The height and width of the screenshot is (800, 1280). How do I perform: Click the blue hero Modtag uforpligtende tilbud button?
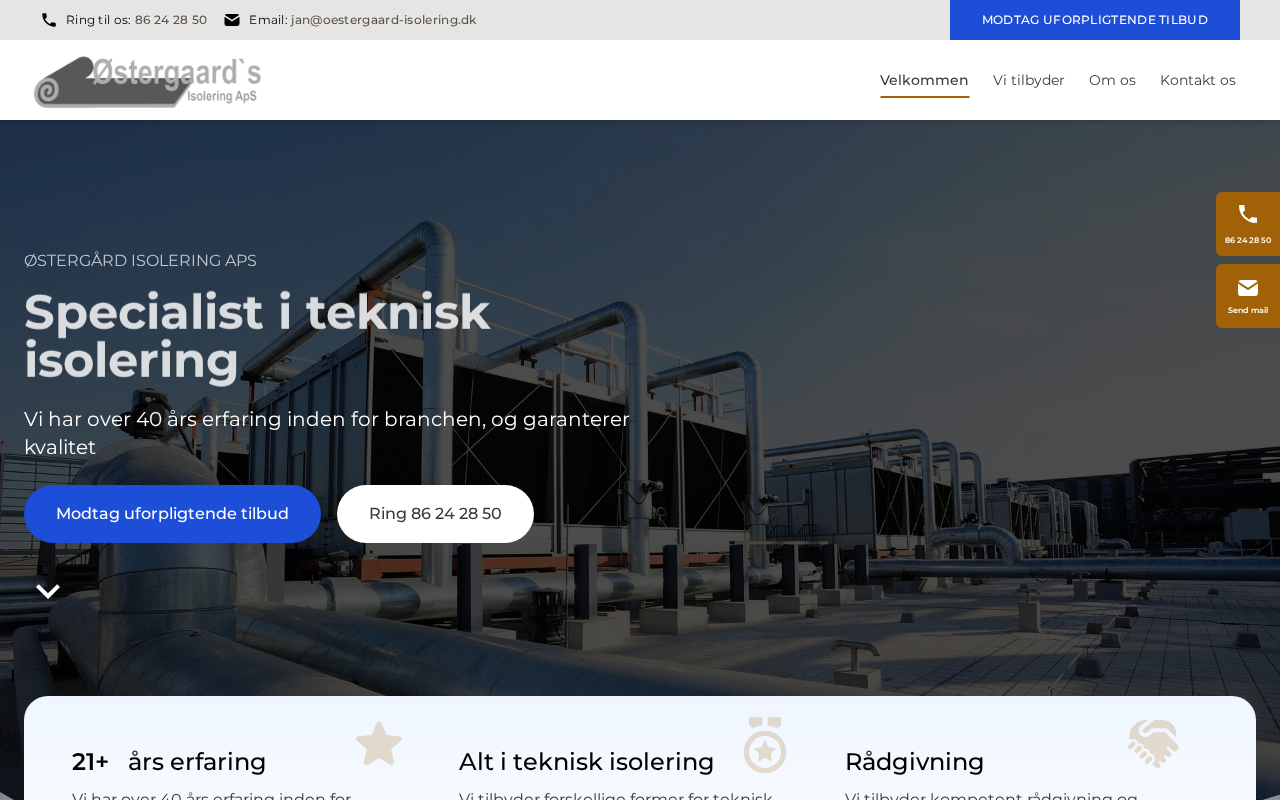pyautogui.click(x=172, y=514)
